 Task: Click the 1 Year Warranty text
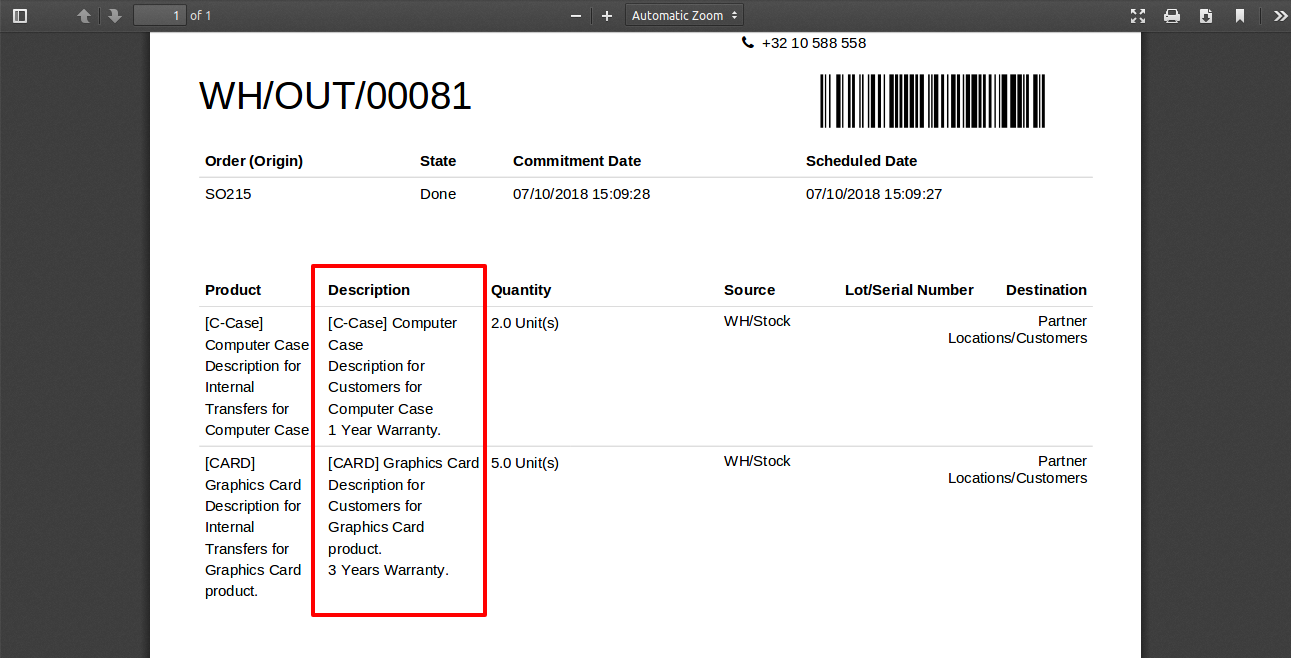[x=385, y=430]
